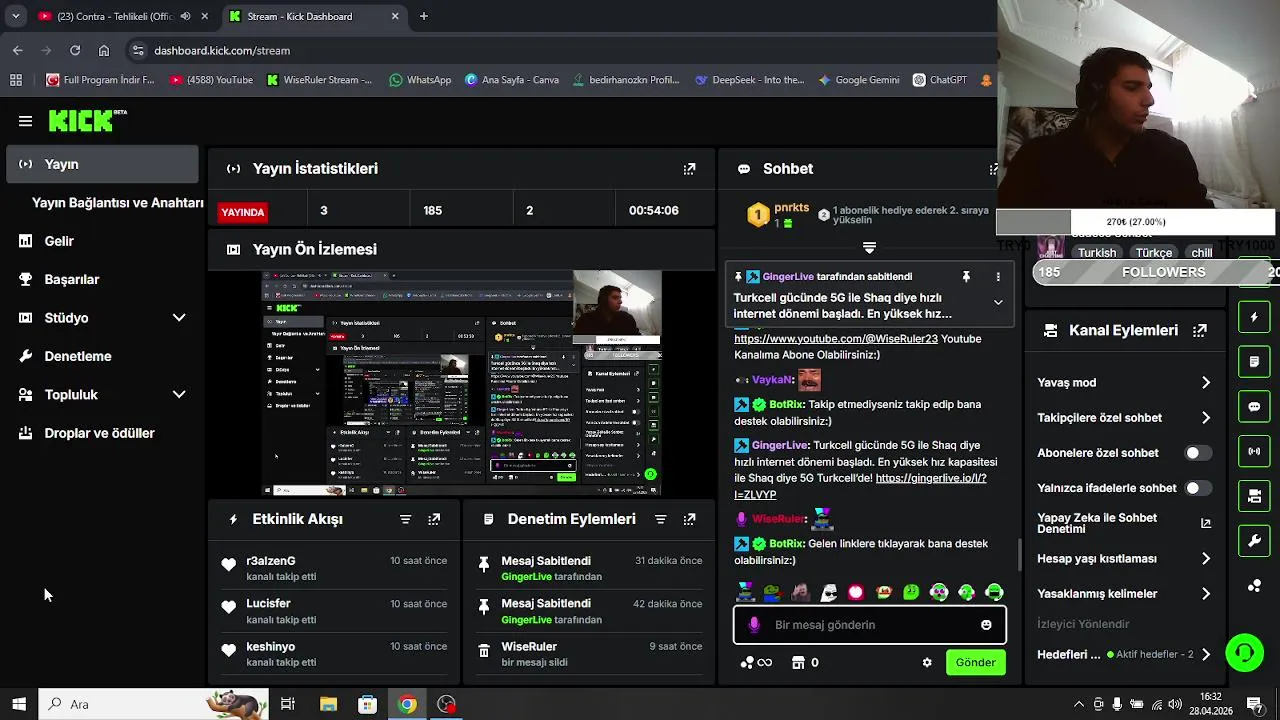Pop out the Denetim Eylemleri panel
Viewport: 1280px width, 720px height.
(x=689, y=519)
